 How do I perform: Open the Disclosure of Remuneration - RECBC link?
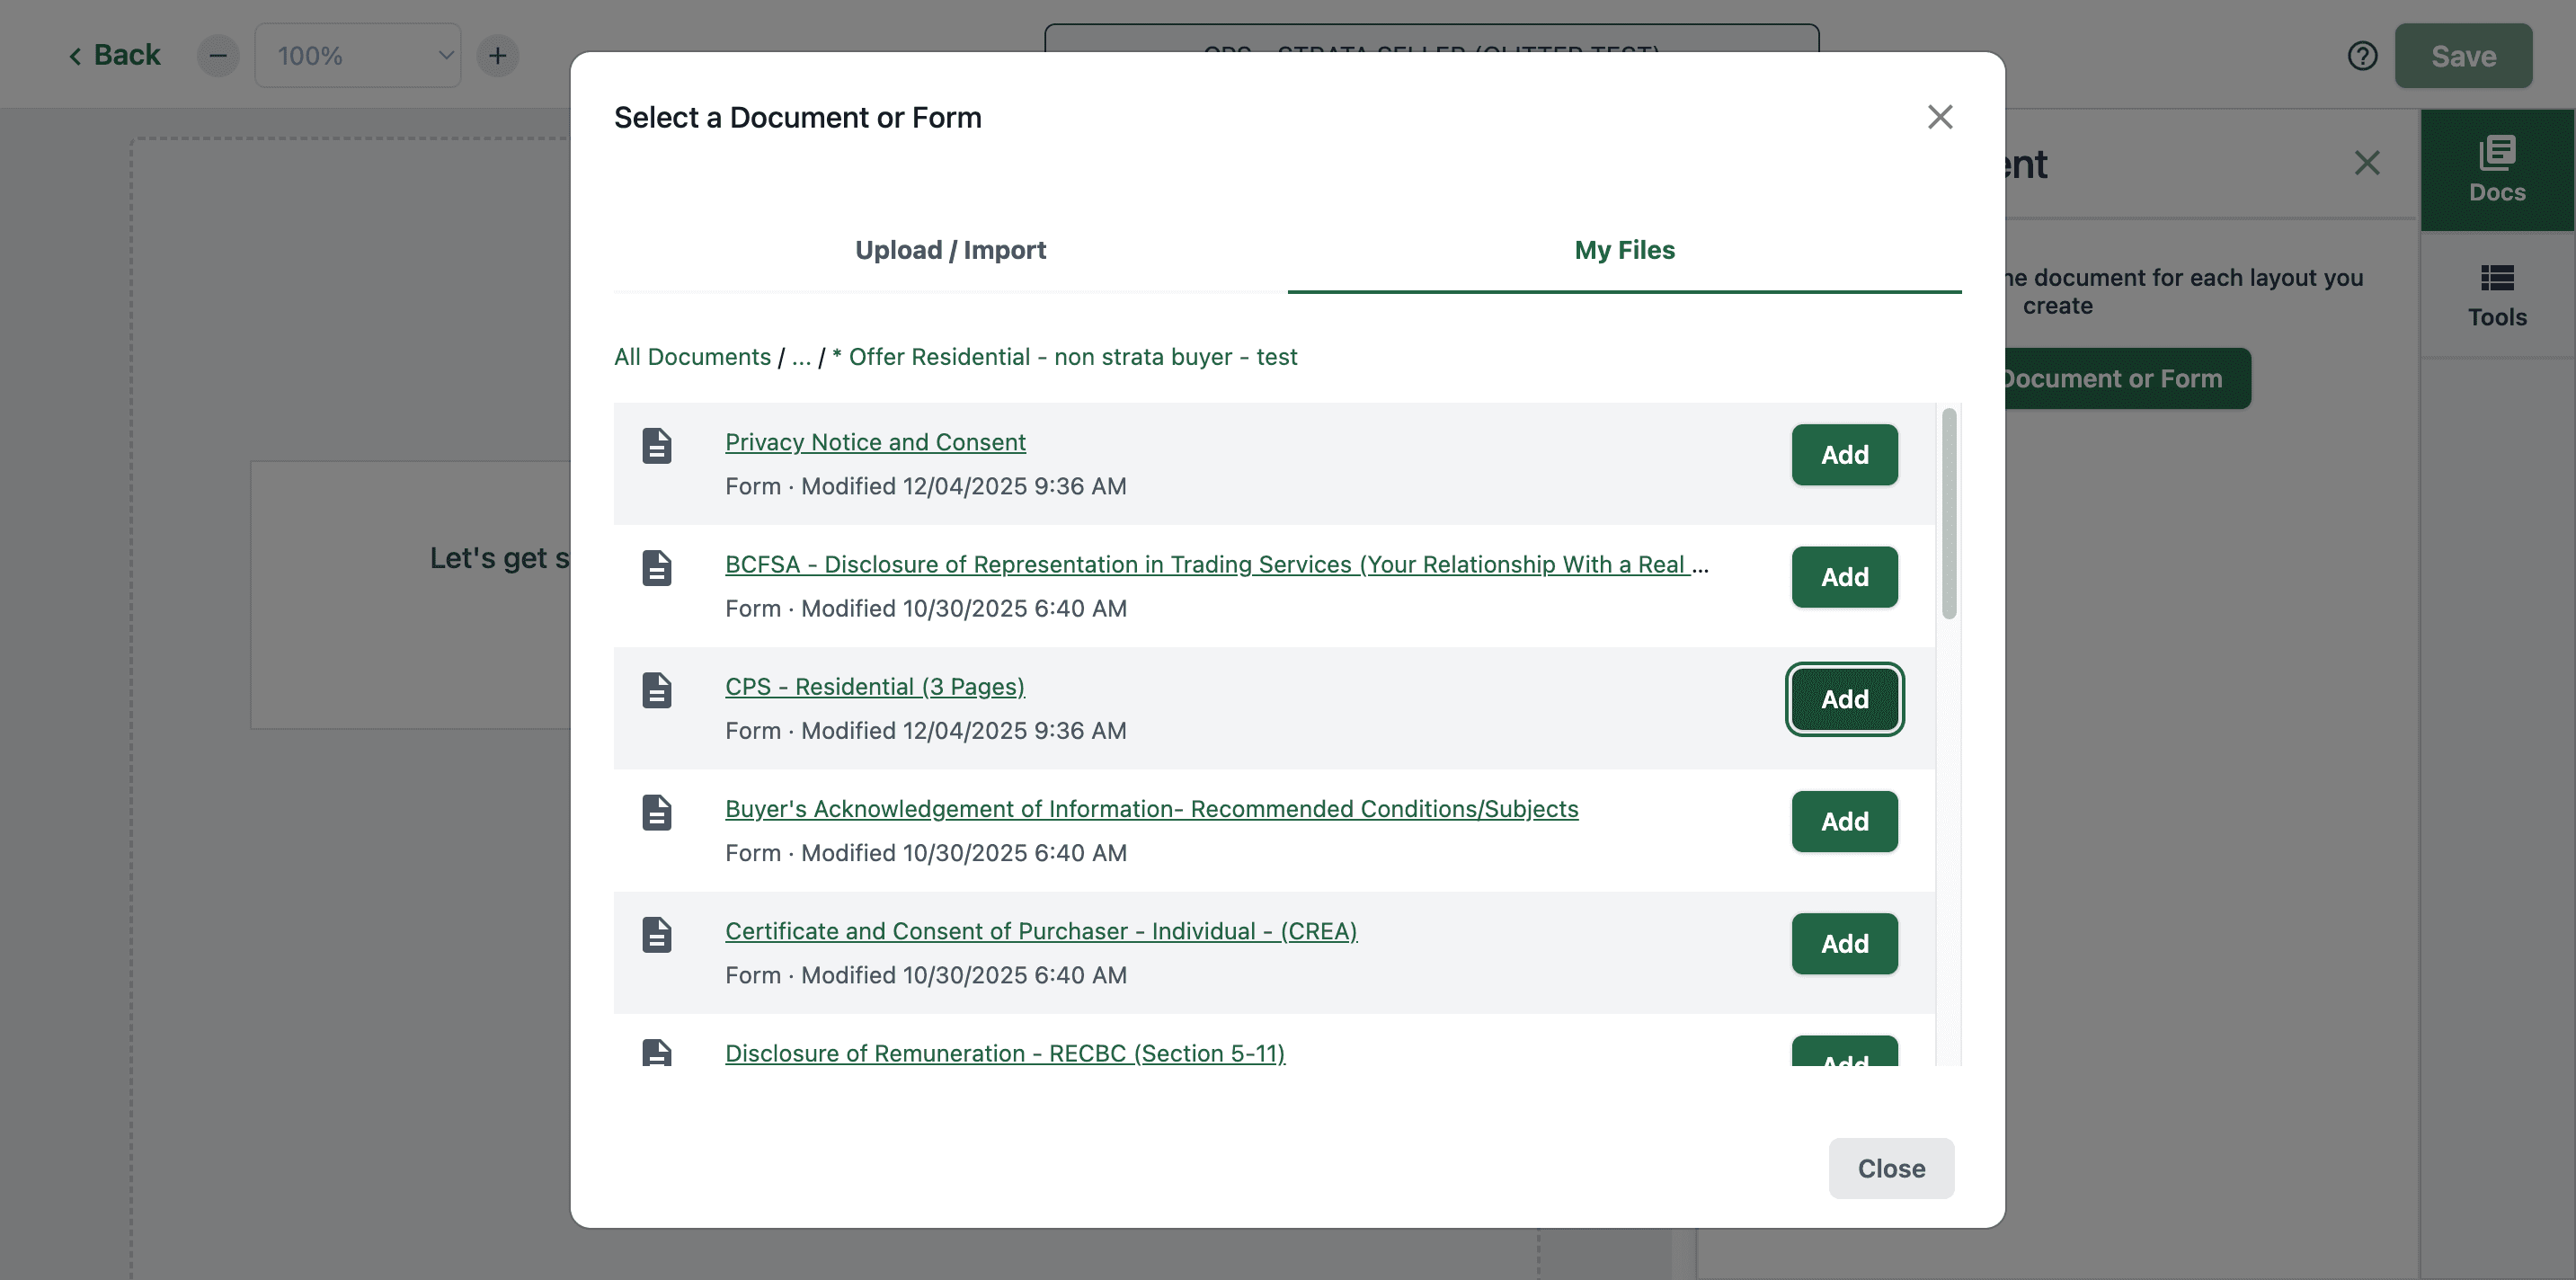1005,1053
